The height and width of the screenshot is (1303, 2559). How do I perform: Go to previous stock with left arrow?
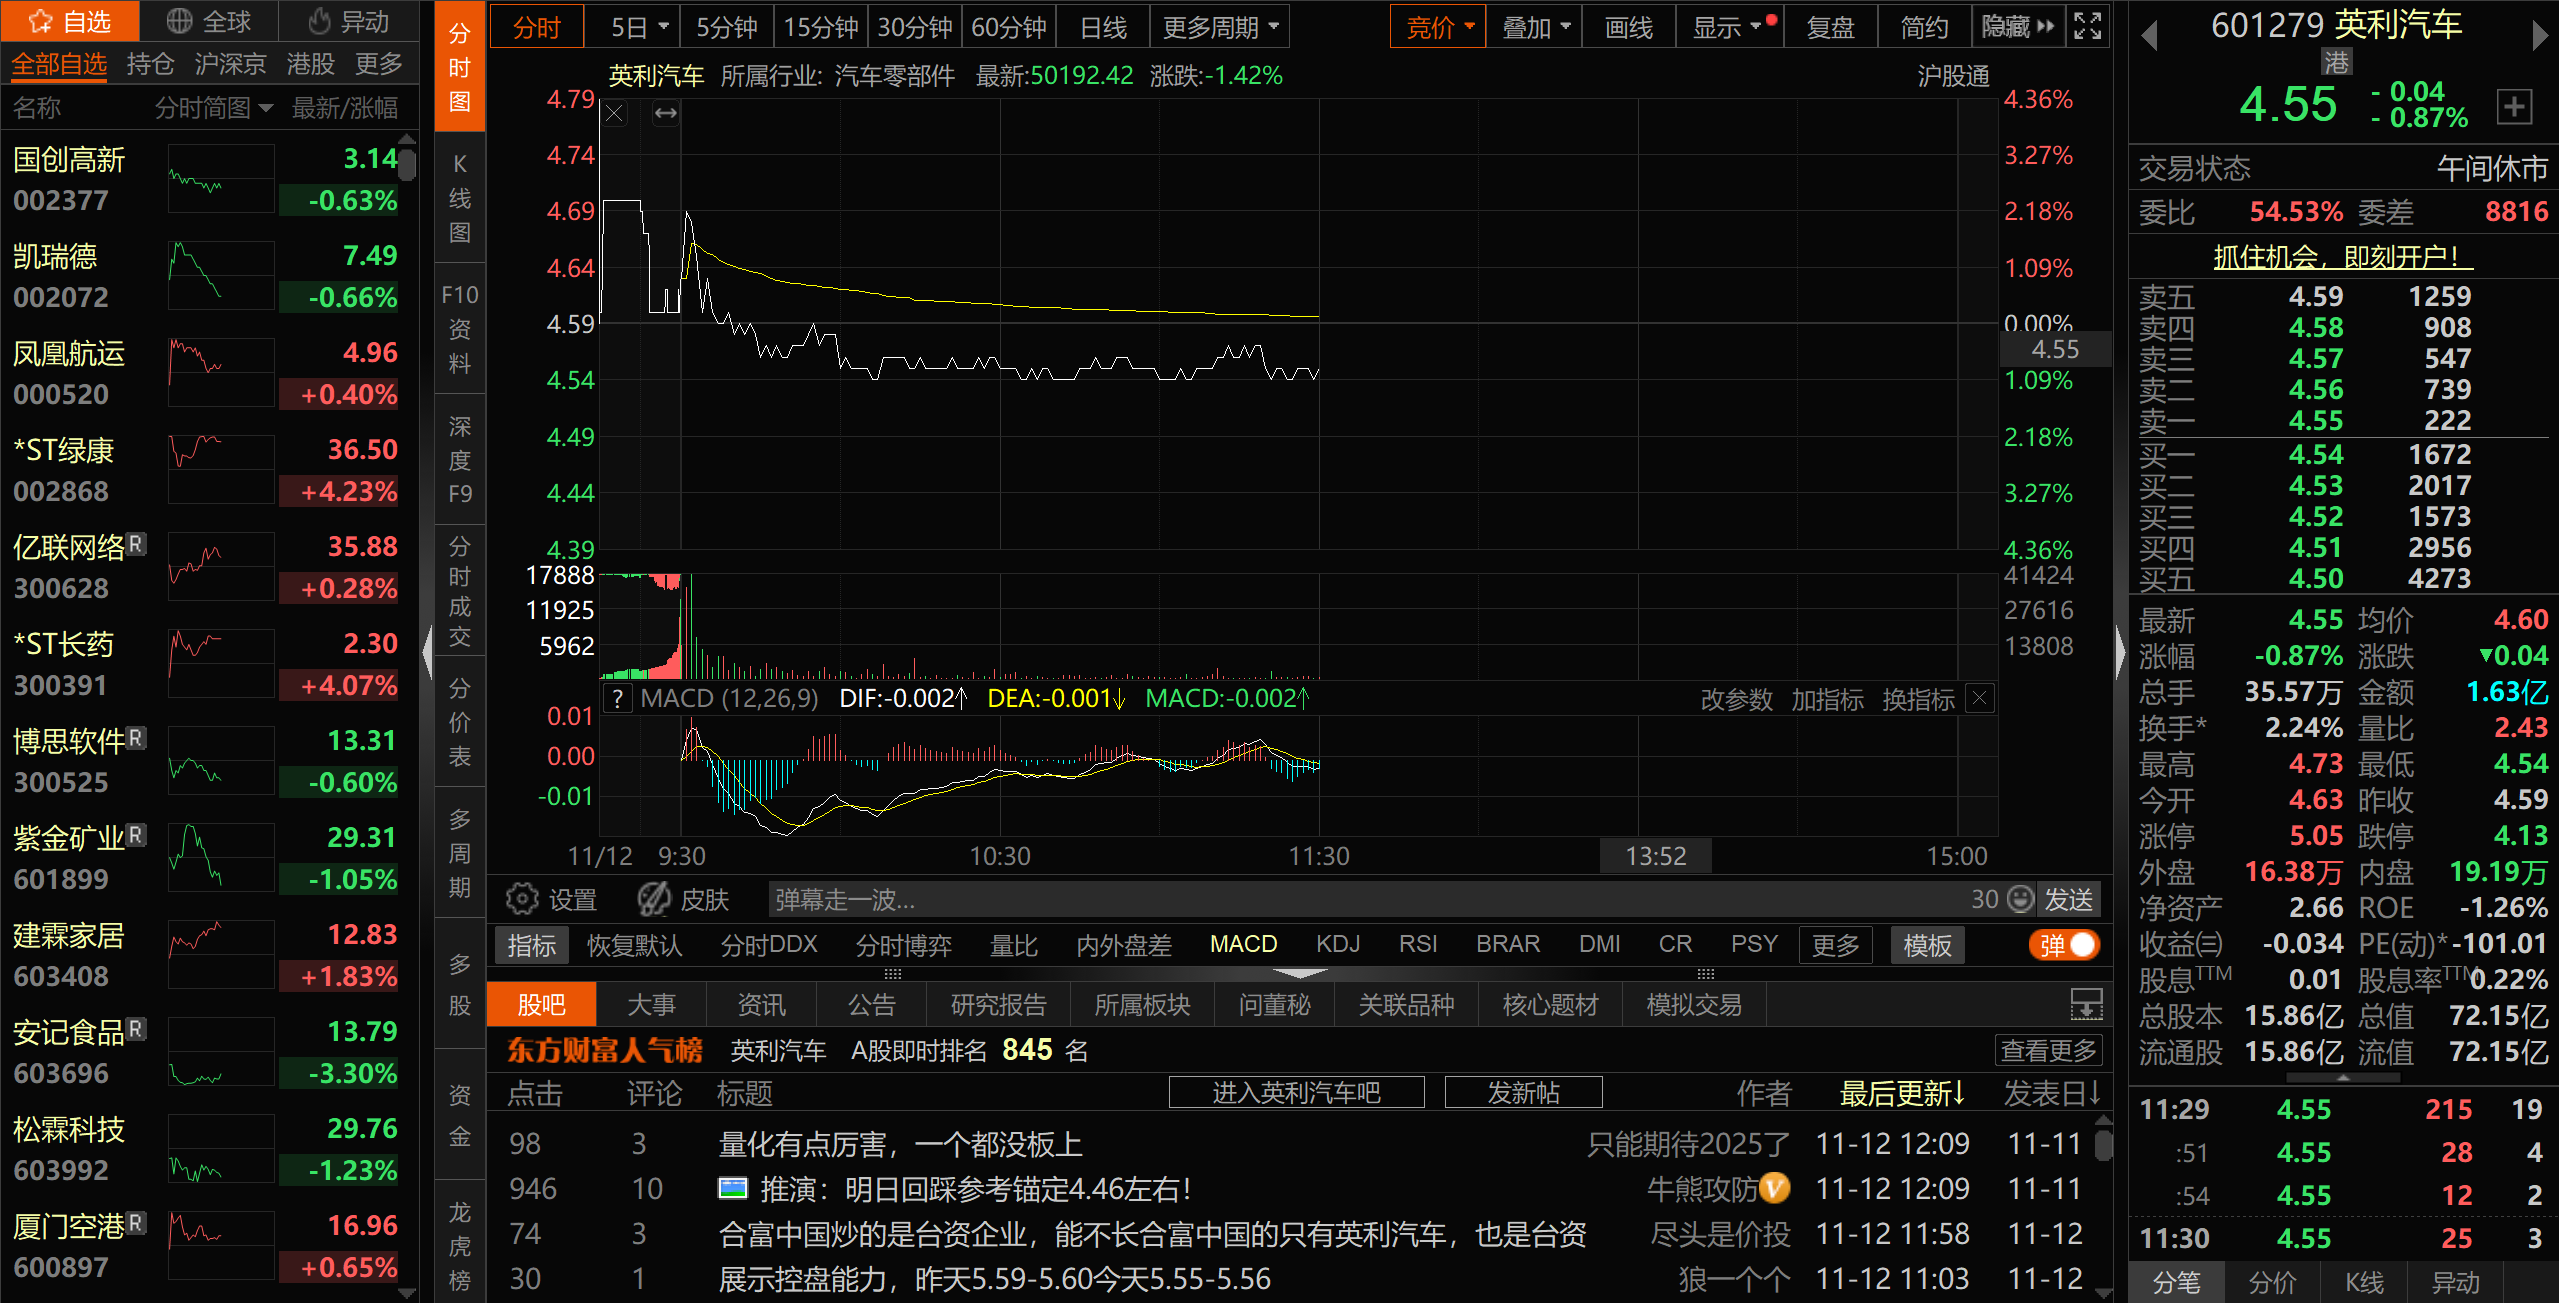[2149, 35]
